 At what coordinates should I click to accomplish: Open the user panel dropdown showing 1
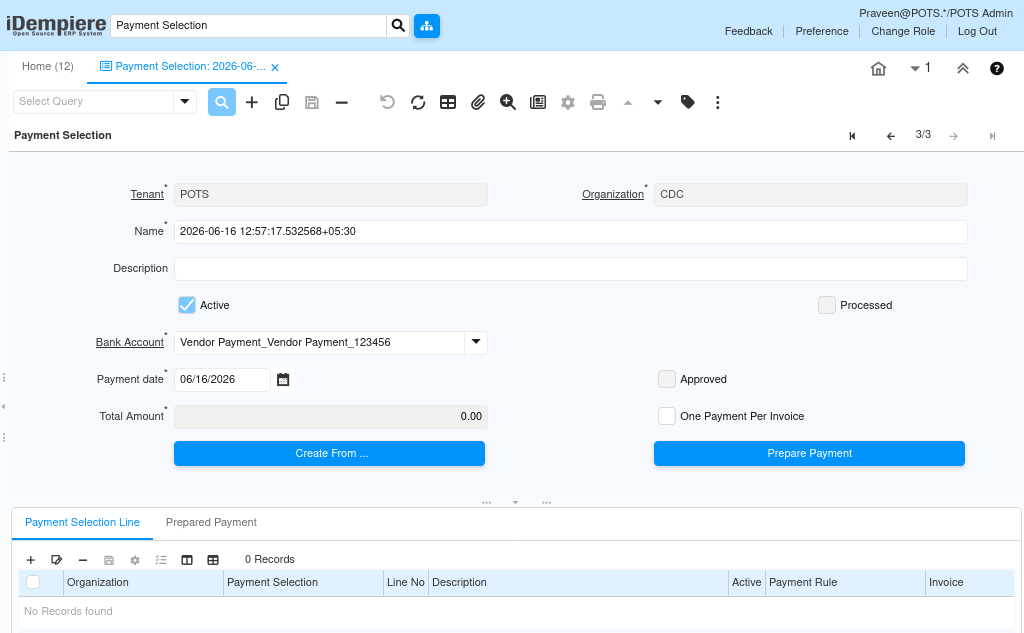[x=920, y=68]
